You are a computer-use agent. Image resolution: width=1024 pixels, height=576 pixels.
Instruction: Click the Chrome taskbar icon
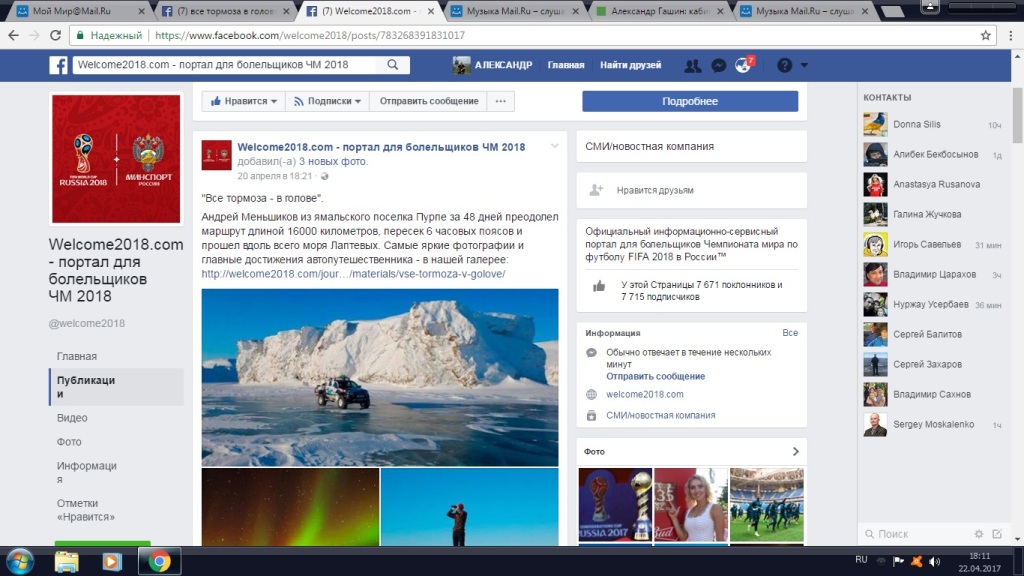[159, 561]
